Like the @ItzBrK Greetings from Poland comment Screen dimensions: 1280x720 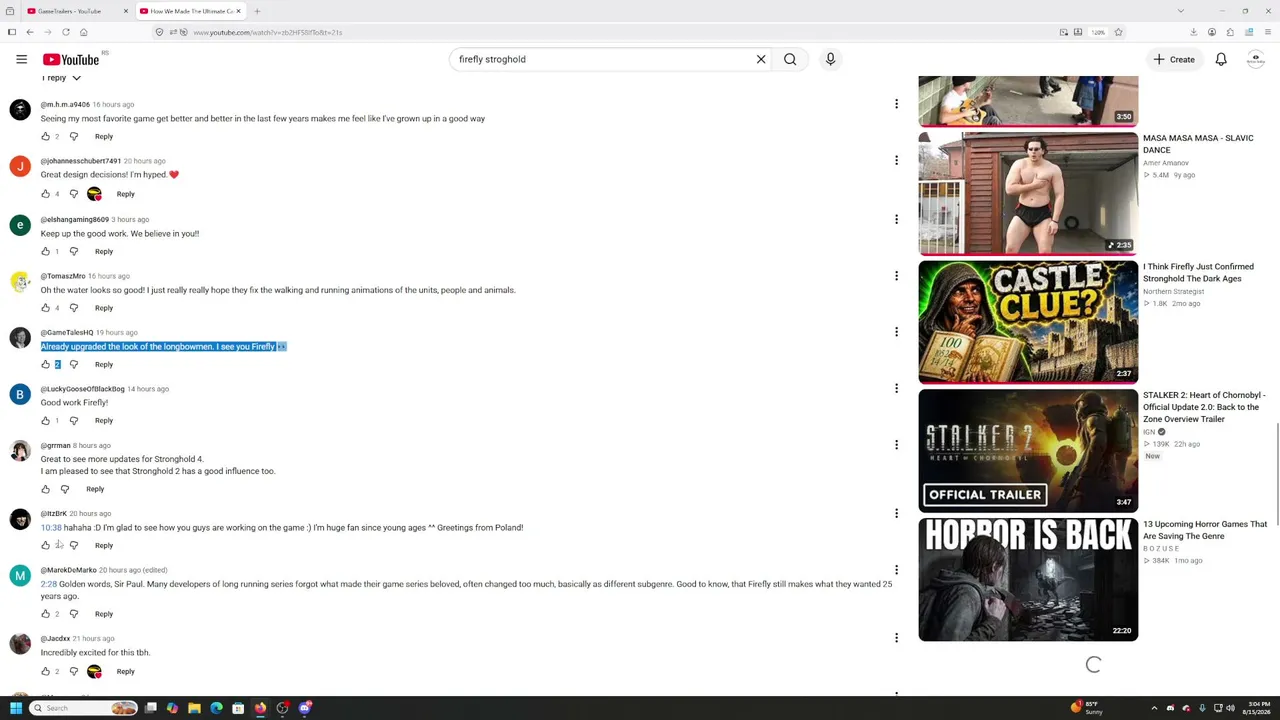coord(45,545)
